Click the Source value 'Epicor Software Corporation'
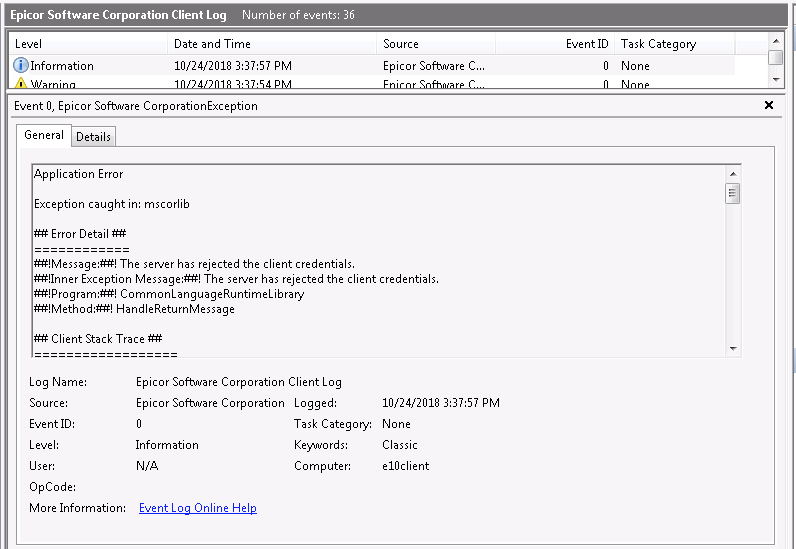The width and height of the screenshot is (796, 549). coord(210,403)
